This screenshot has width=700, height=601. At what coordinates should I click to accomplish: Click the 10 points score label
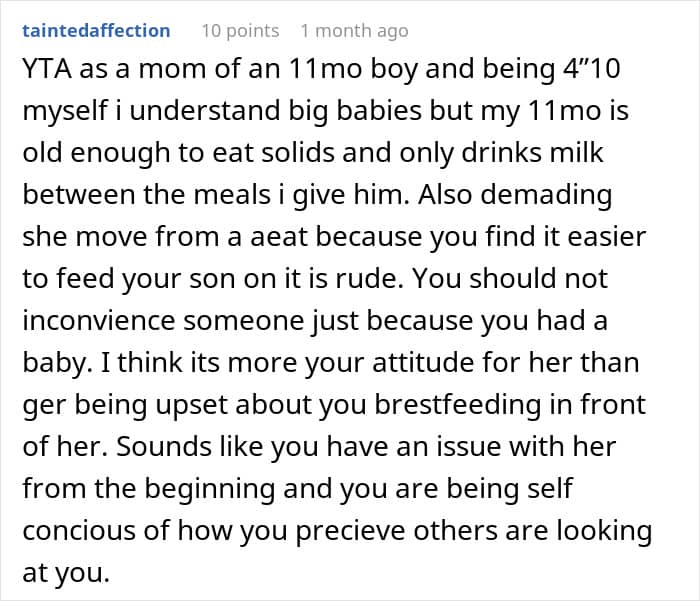(240, 31)
